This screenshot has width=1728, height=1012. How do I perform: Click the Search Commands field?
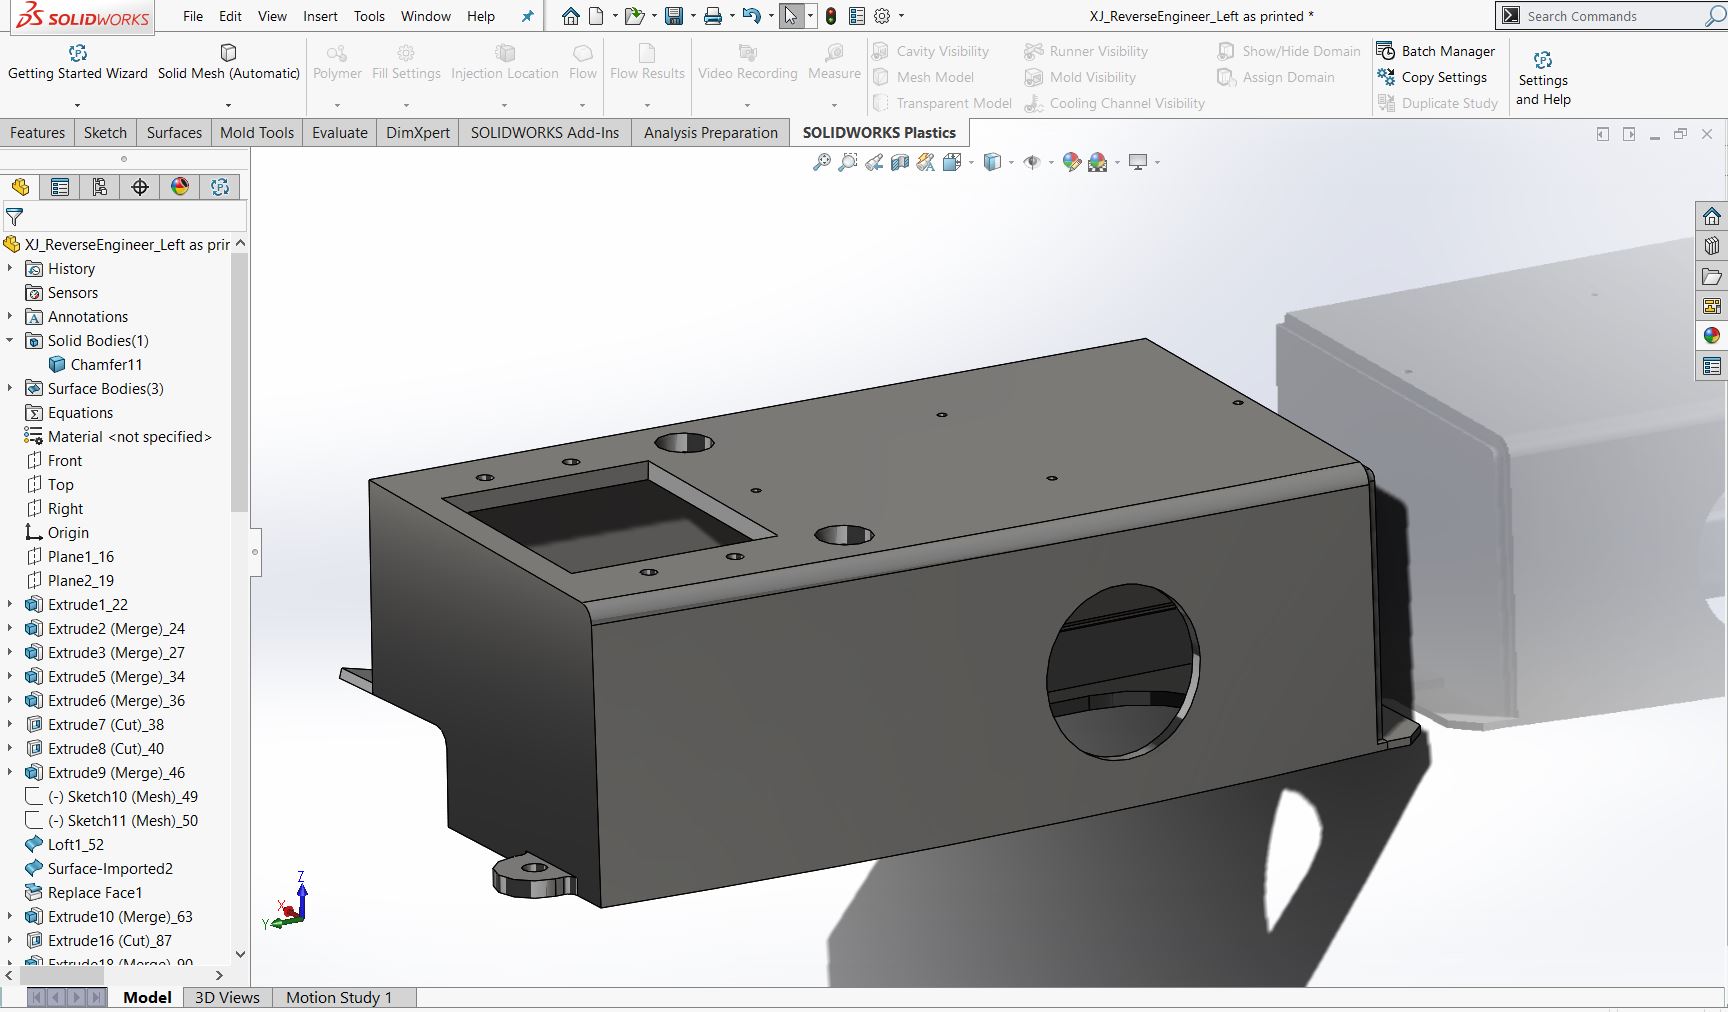(1610, 16)
